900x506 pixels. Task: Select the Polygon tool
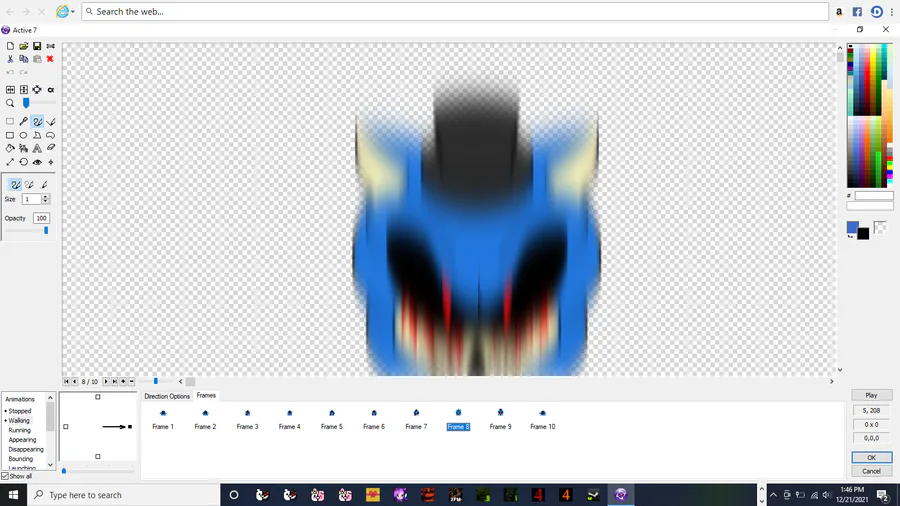(37, 135)
